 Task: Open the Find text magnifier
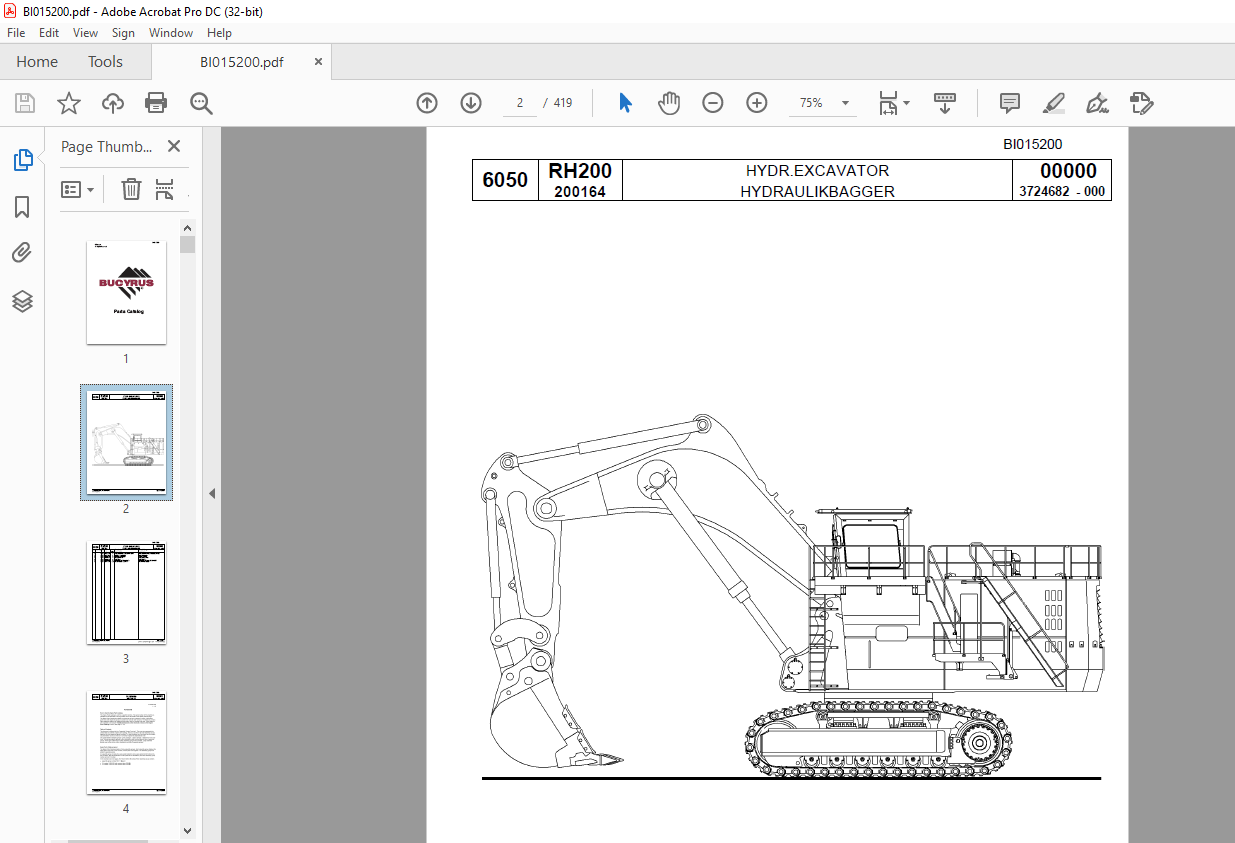(201, 103)
